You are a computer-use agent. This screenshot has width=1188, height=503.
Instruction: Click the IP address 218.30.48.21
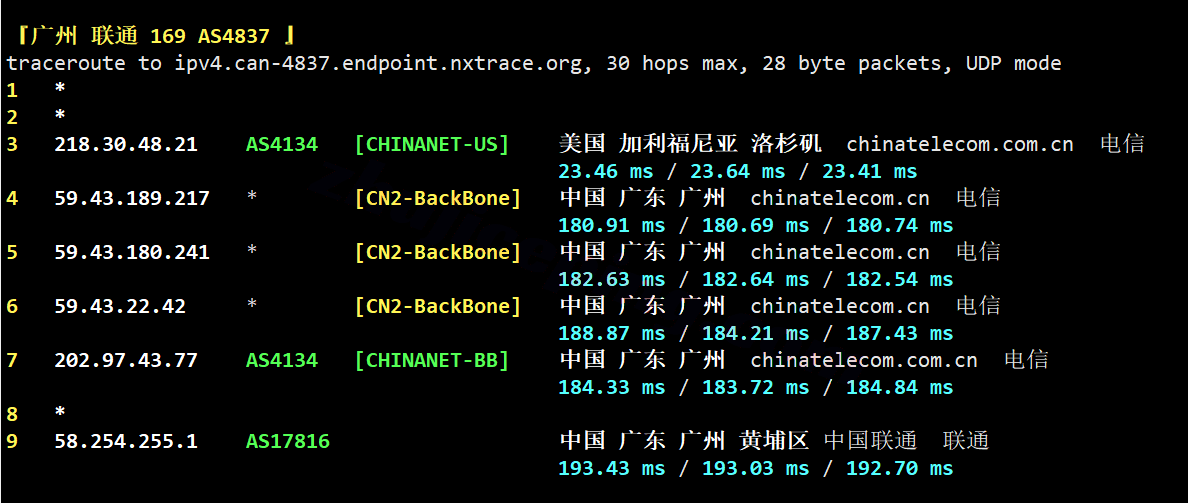click(126, 144)
